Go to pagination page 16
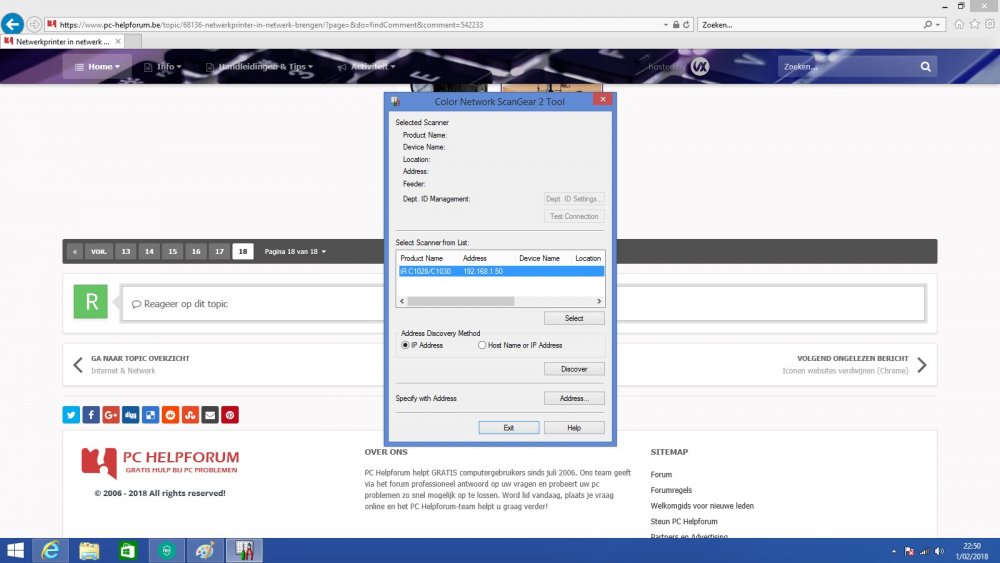This screenshot has height=563, width=1000. pyautogui.click(x=196, y=251)
